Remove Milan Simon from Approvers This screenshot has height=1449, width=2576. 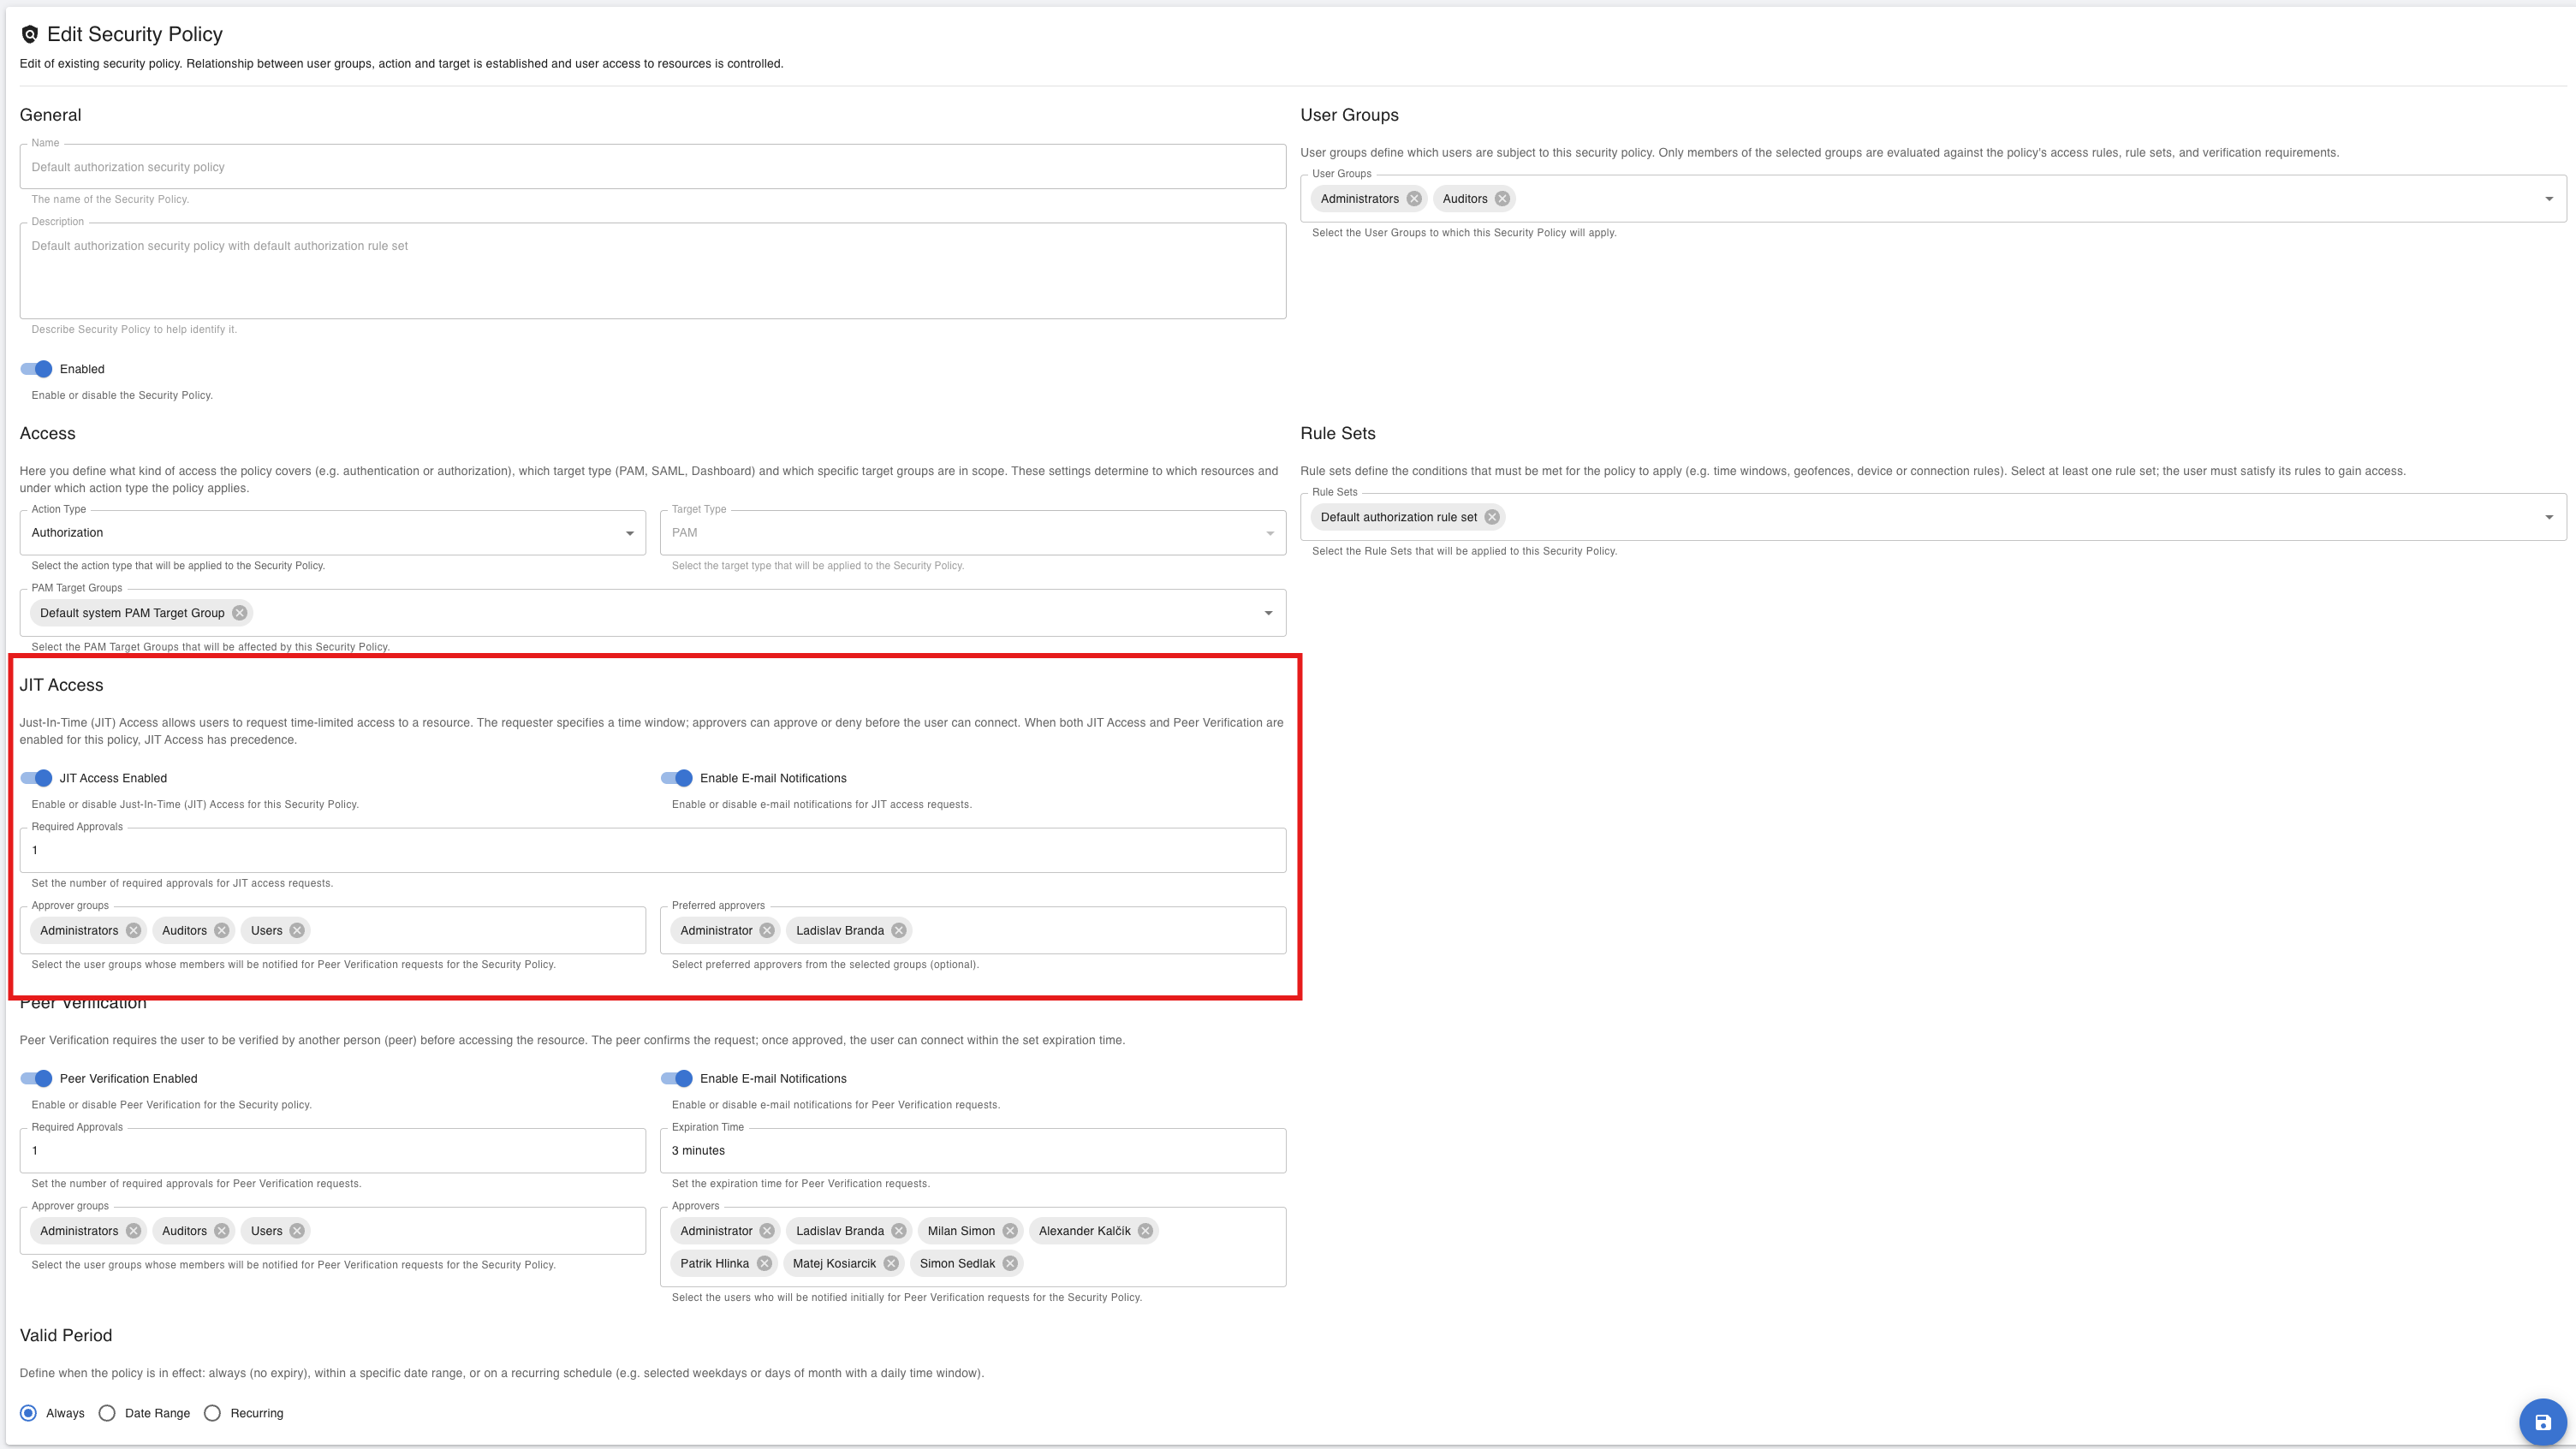[x=1010, y=1231]
